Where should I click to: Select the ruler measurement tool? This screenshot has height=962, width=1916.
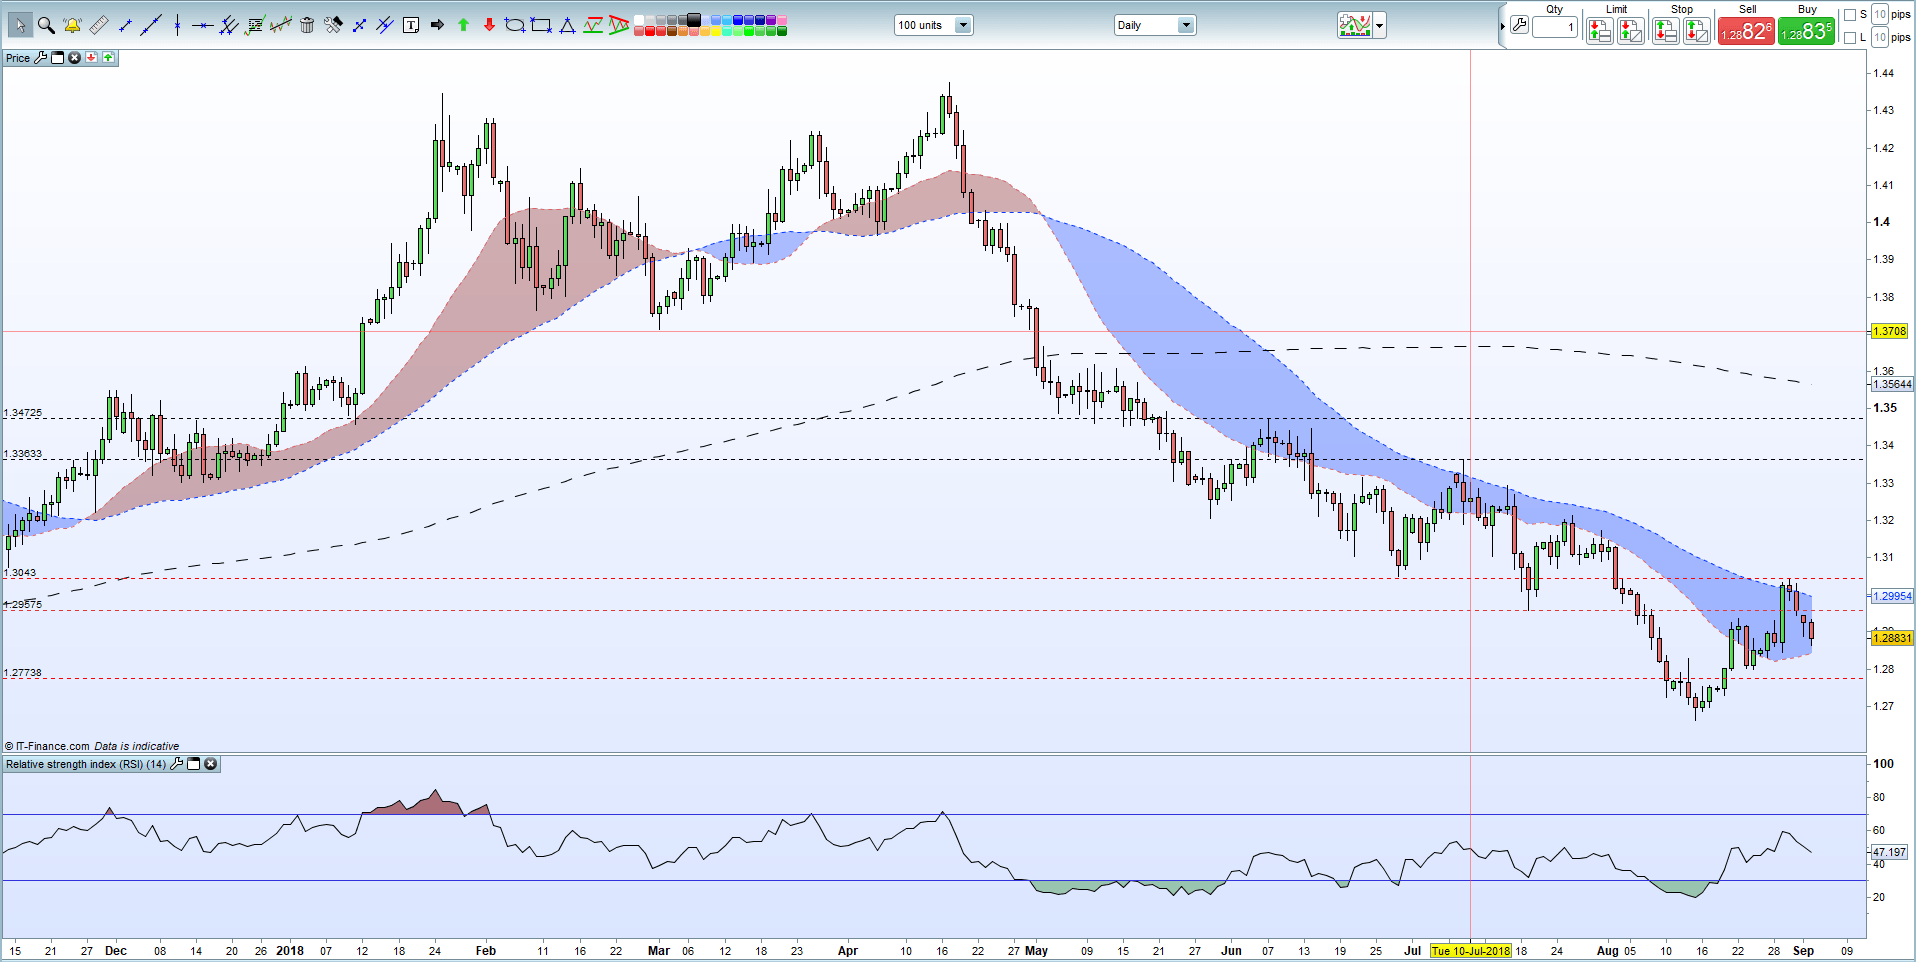[99, 25]
